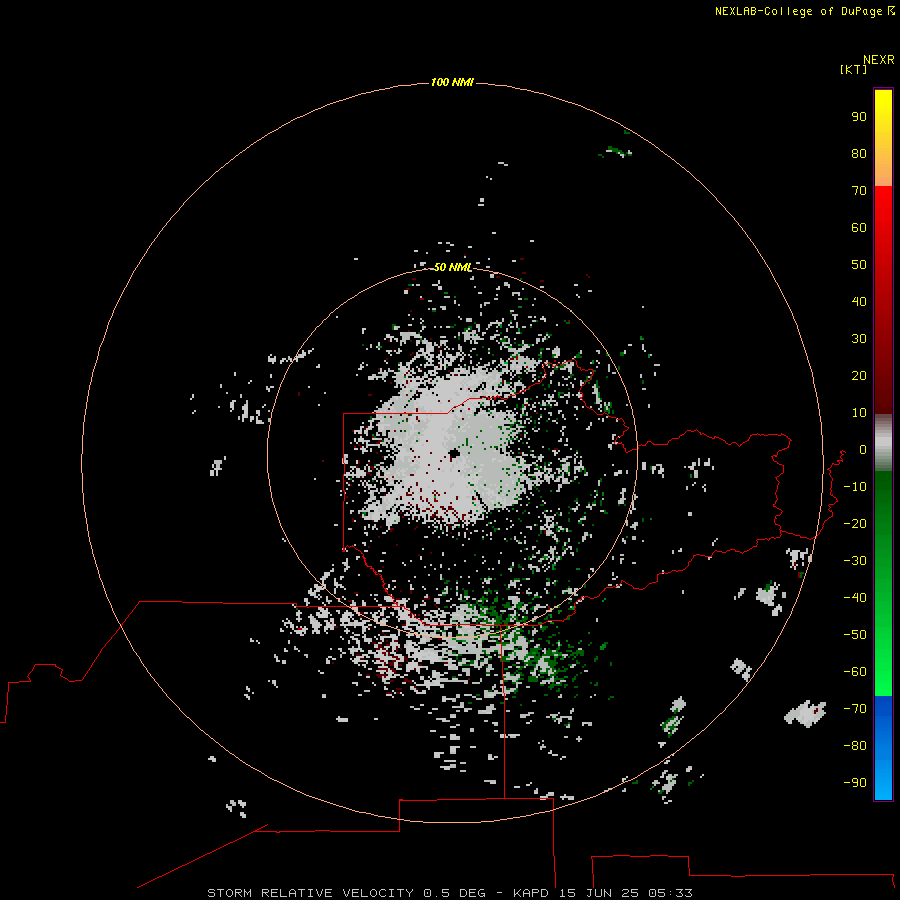Image resolution: width=900 pixels, height=900 pixels.
Task: Click the gray zero-velocity segment of color bar
Action: (x=883, y=443)
